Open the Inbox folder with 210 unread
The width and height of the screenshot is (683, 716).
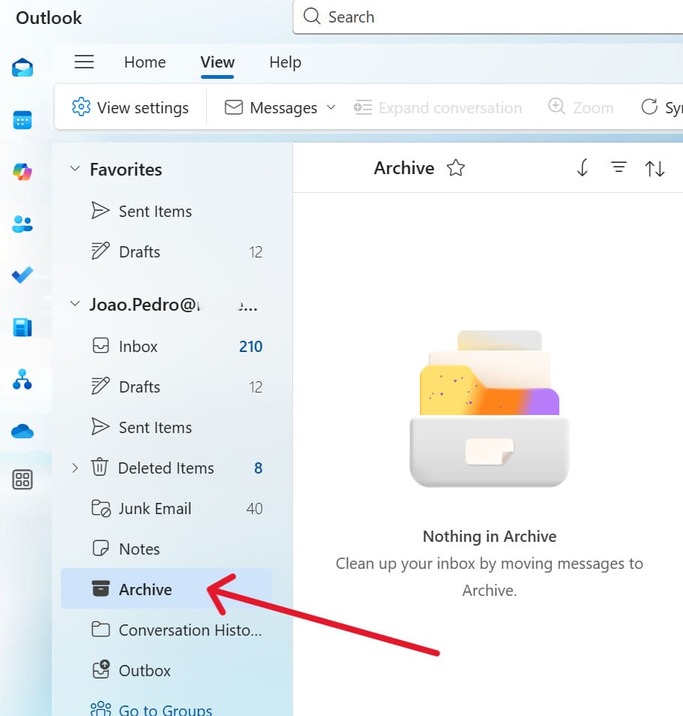point(166,346)
